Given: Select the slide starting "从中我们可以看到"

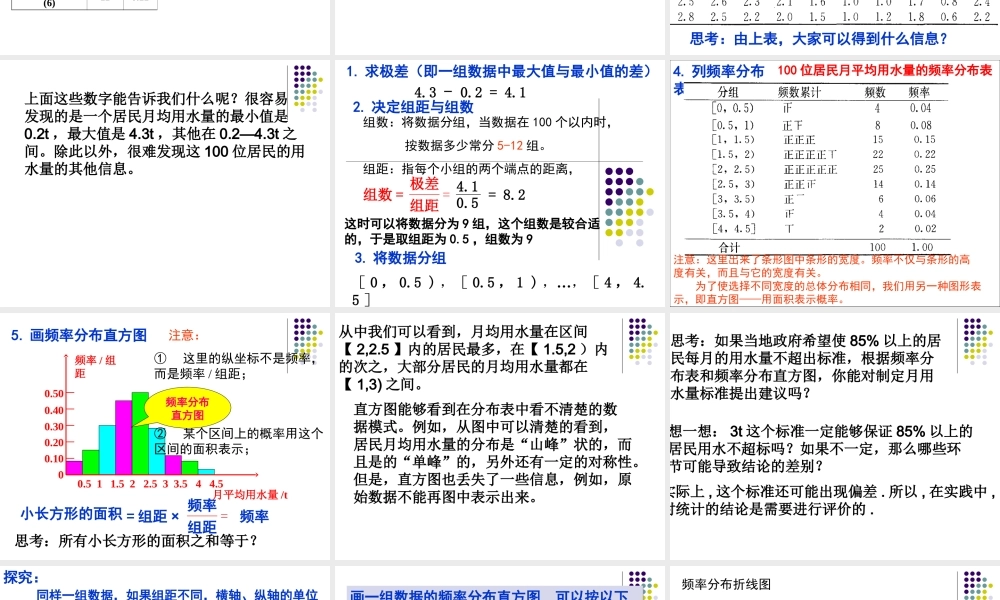Looking at the screenshot, I should click(499, 436).
